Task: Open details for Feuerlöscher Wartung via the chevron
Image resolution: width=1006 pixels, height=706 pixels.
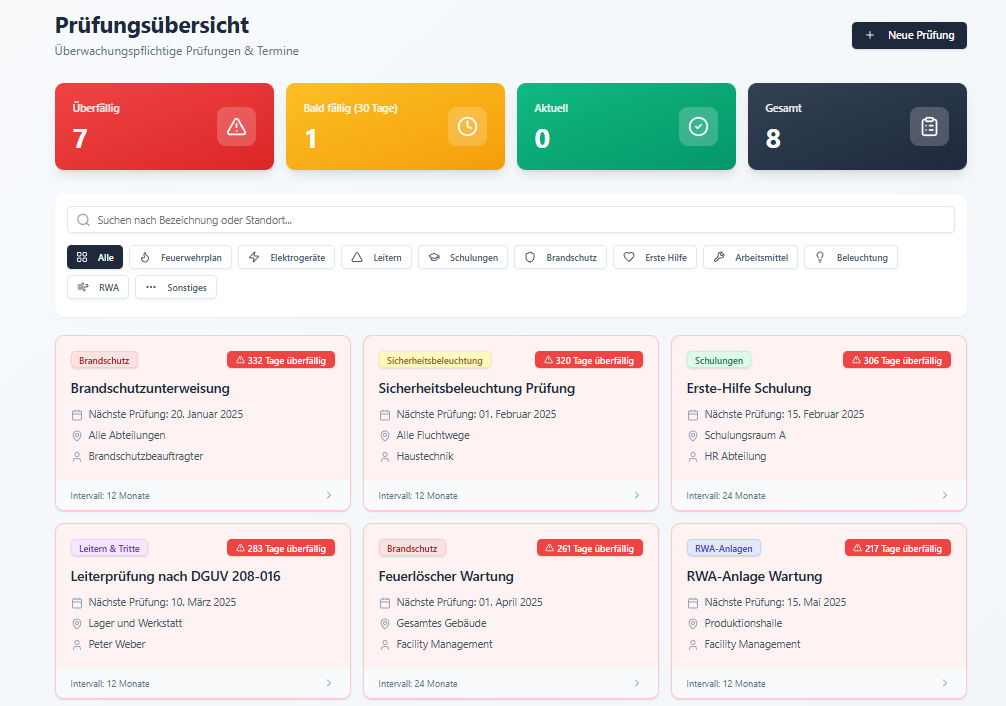Action: [x=638, y=682]
